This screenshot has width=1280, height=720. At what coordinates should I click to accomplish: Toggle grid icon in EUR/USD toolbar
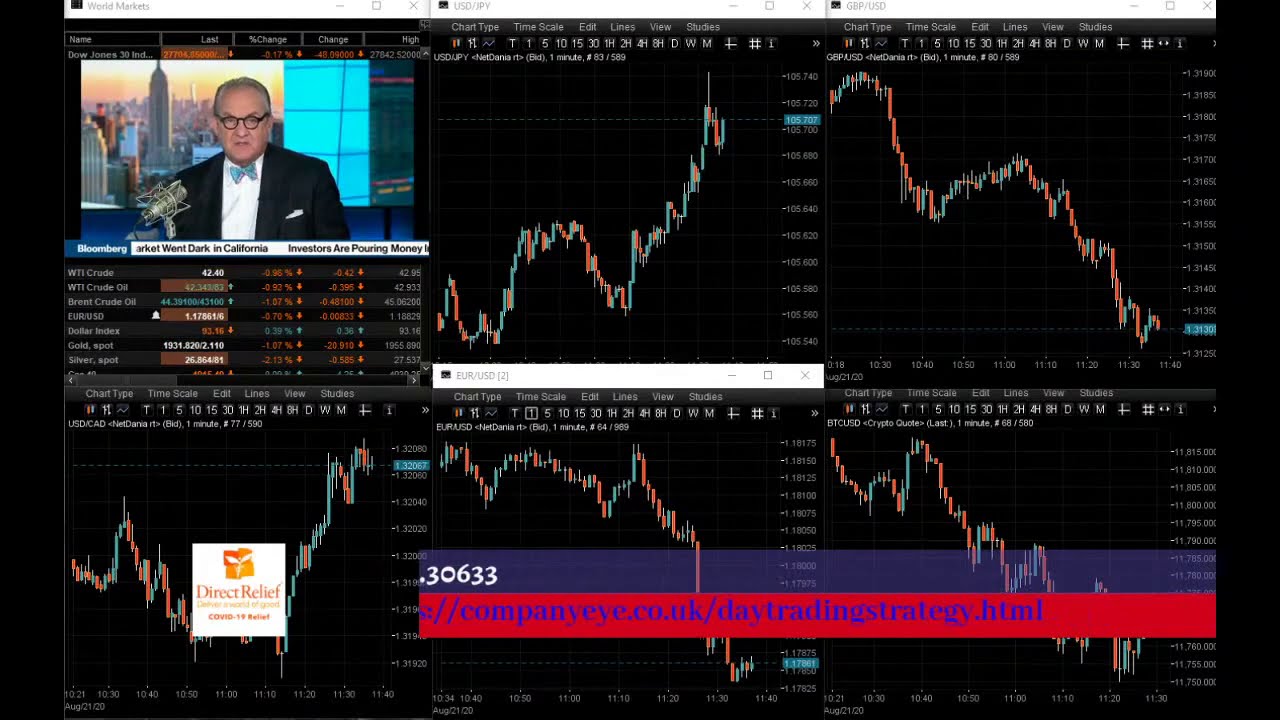pos(757,413)
